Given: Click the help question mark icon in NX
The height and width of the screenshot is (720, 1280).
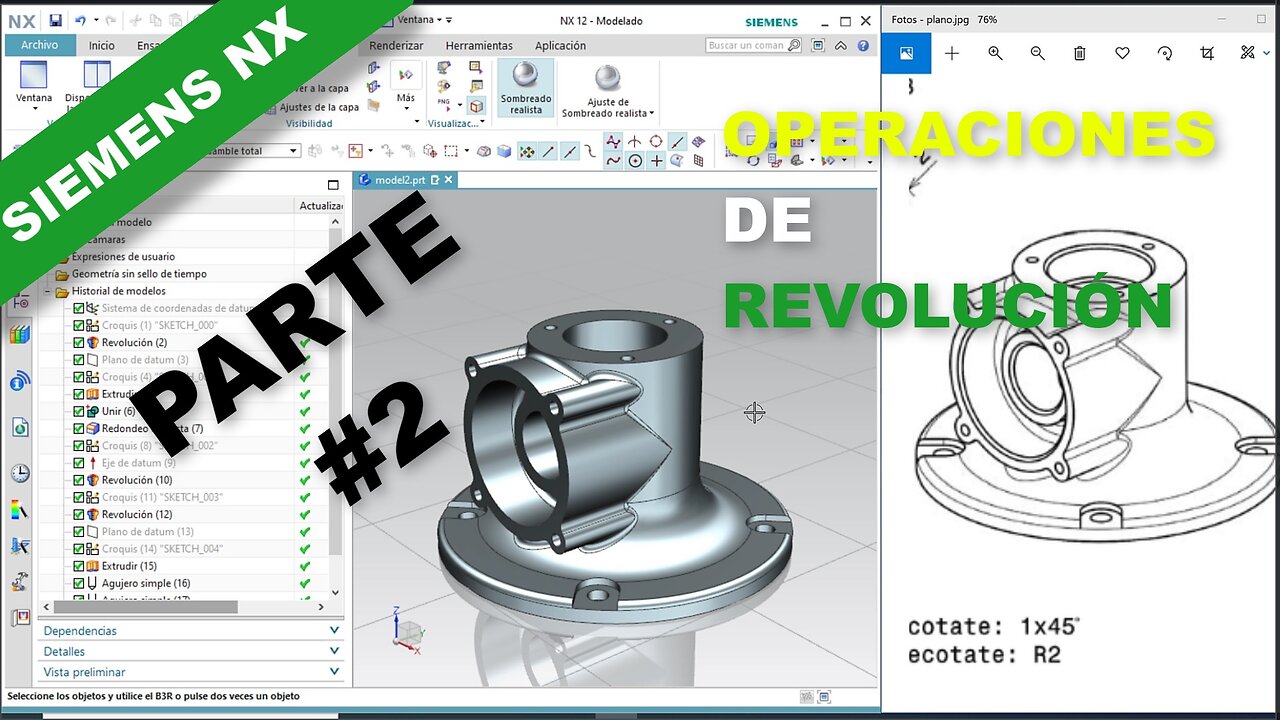Looking at the screenshot, I should click(x=863, y=45).
